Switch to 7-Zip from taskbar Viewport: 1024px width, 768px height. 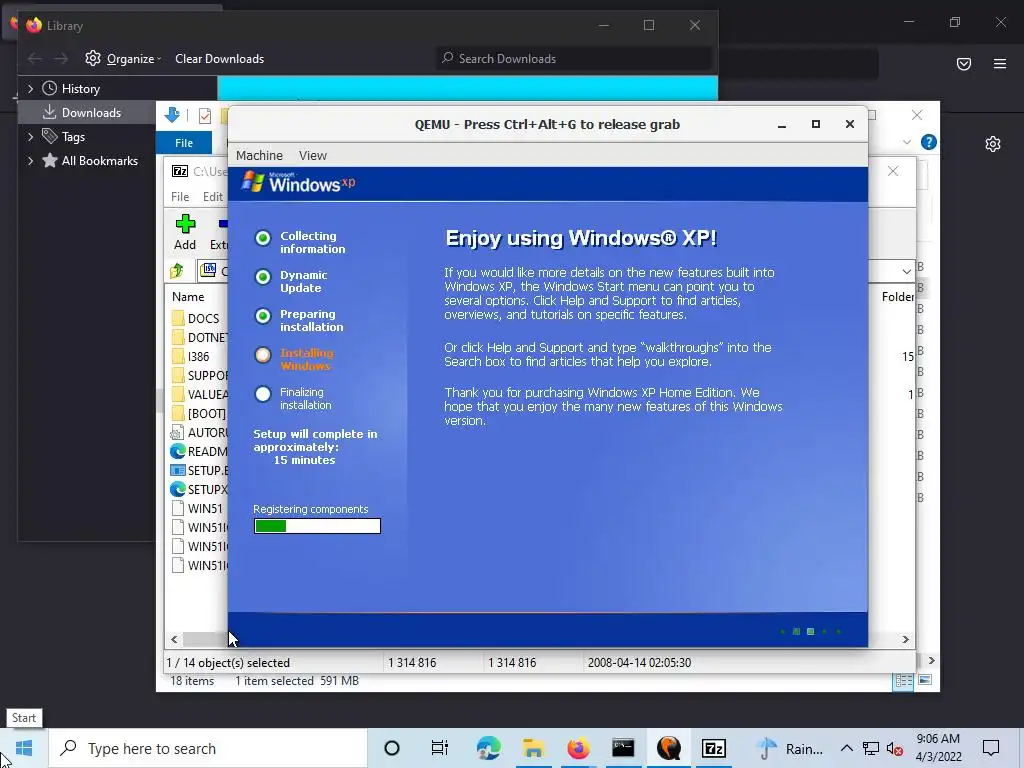point(713,748)
